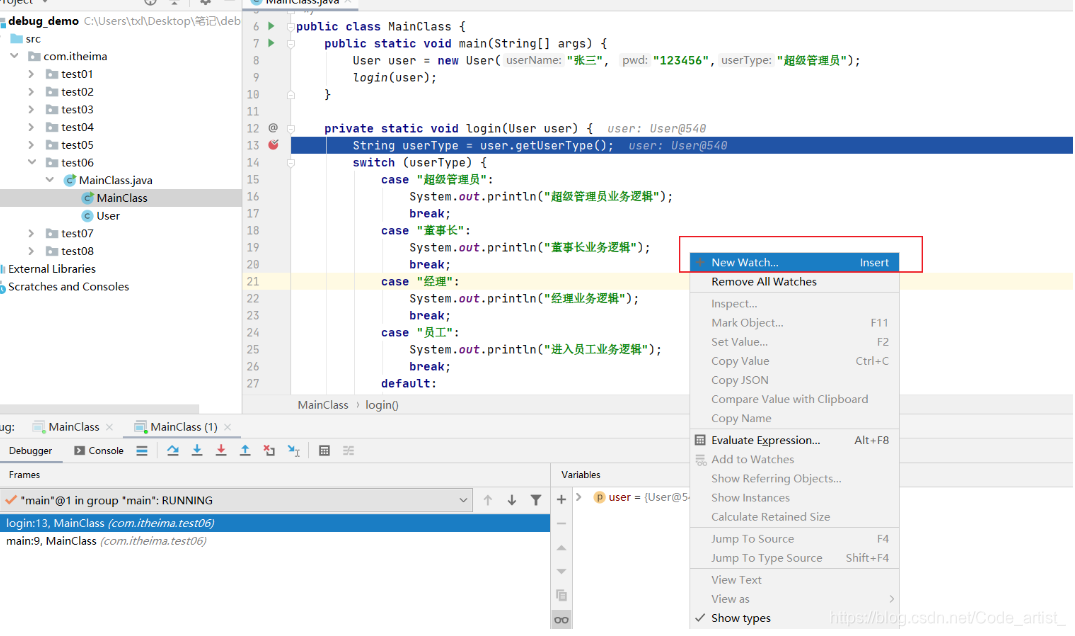This screenshot has height=636, width=1075.
Task: Click the Step Out debug icon
Action: click(x=245, y=450)
